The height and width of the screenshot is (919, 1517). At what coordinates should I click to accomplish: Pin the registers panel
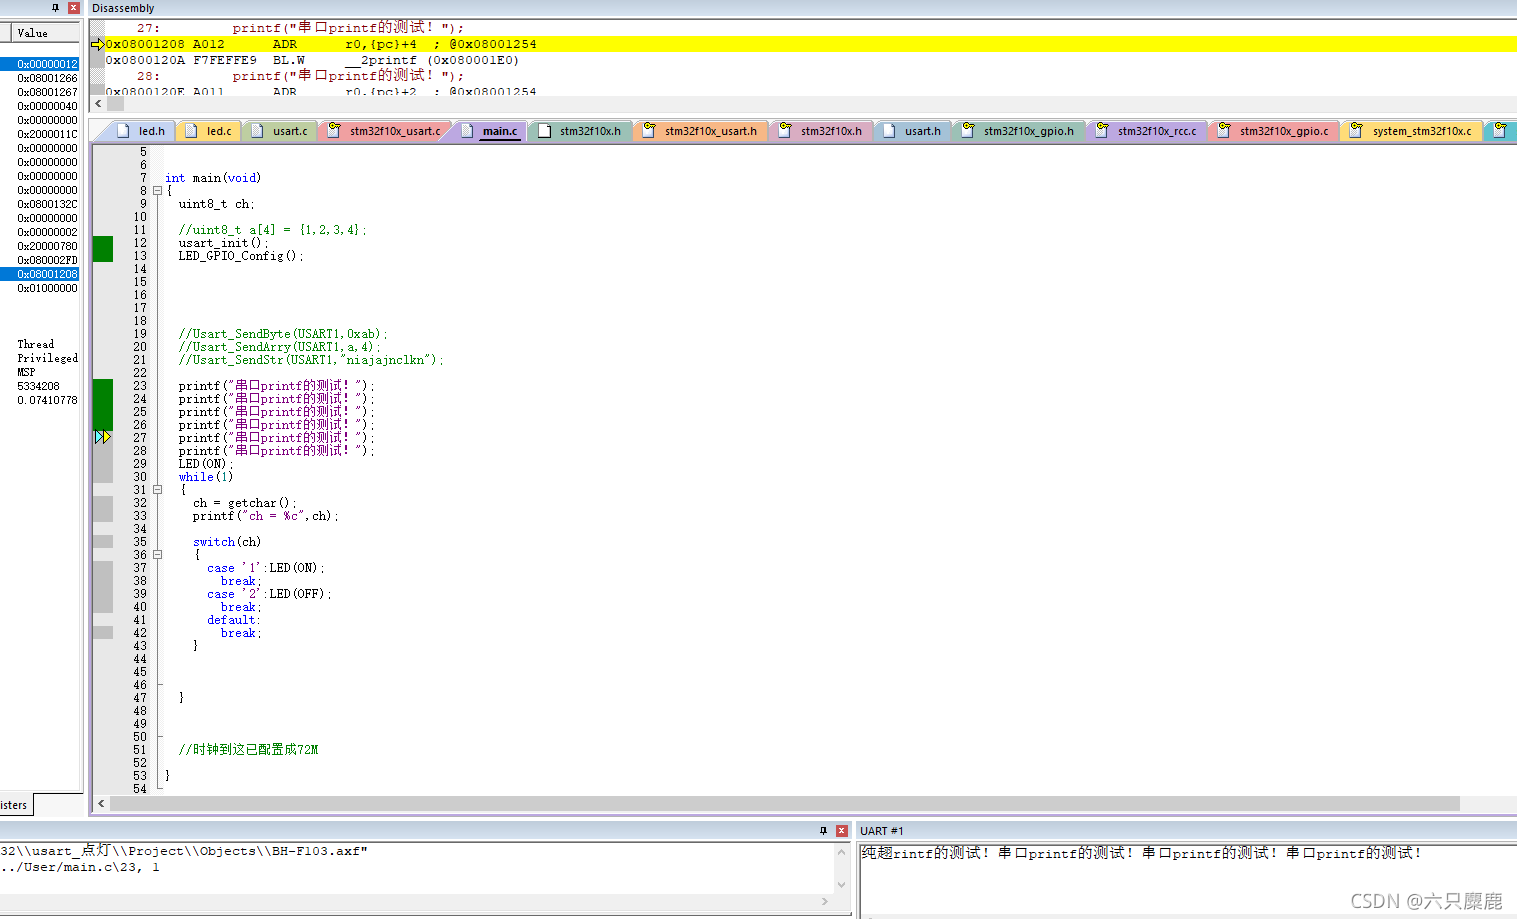coord(55,8)
